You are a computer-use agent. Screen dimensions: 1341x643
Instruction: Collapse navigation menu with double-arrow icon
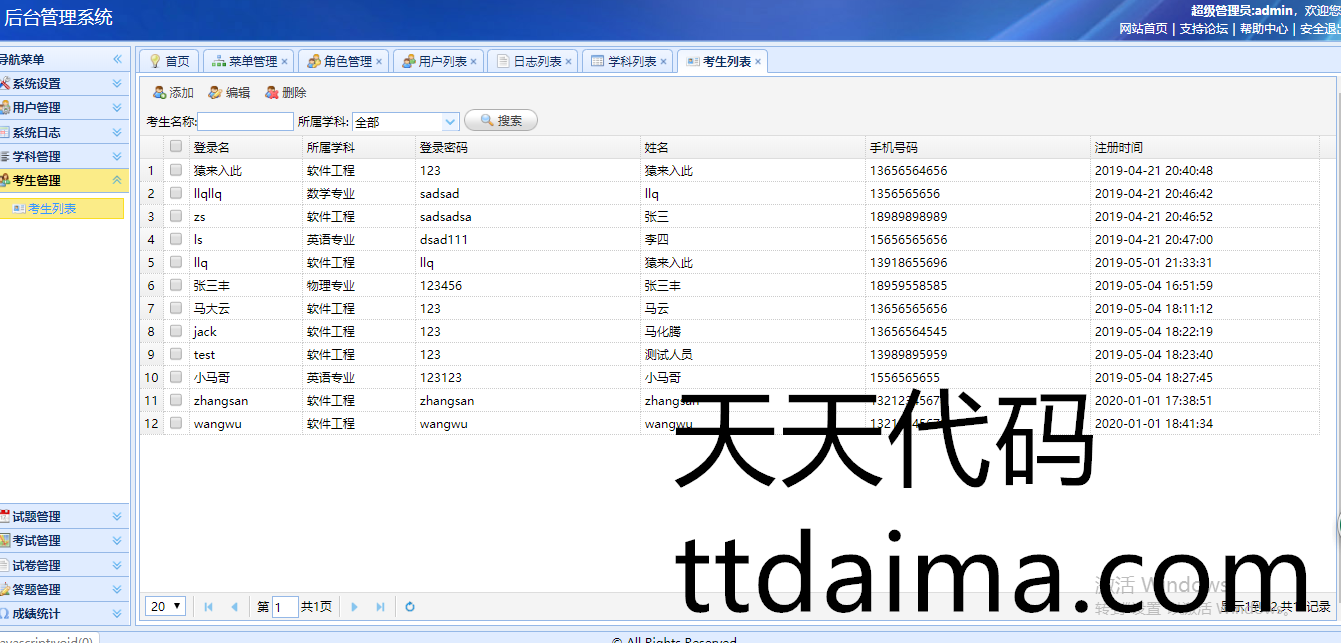(x=117, y=60)
